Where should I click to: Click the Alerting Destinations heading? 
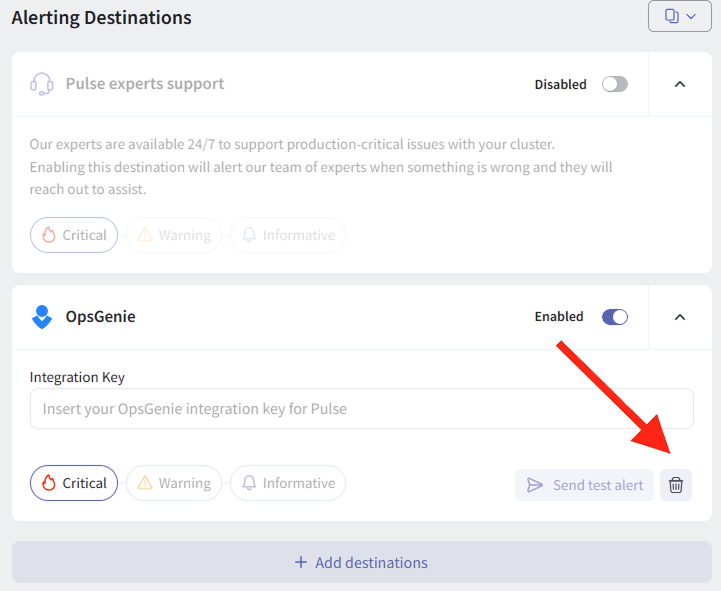(x=102, y=18)
